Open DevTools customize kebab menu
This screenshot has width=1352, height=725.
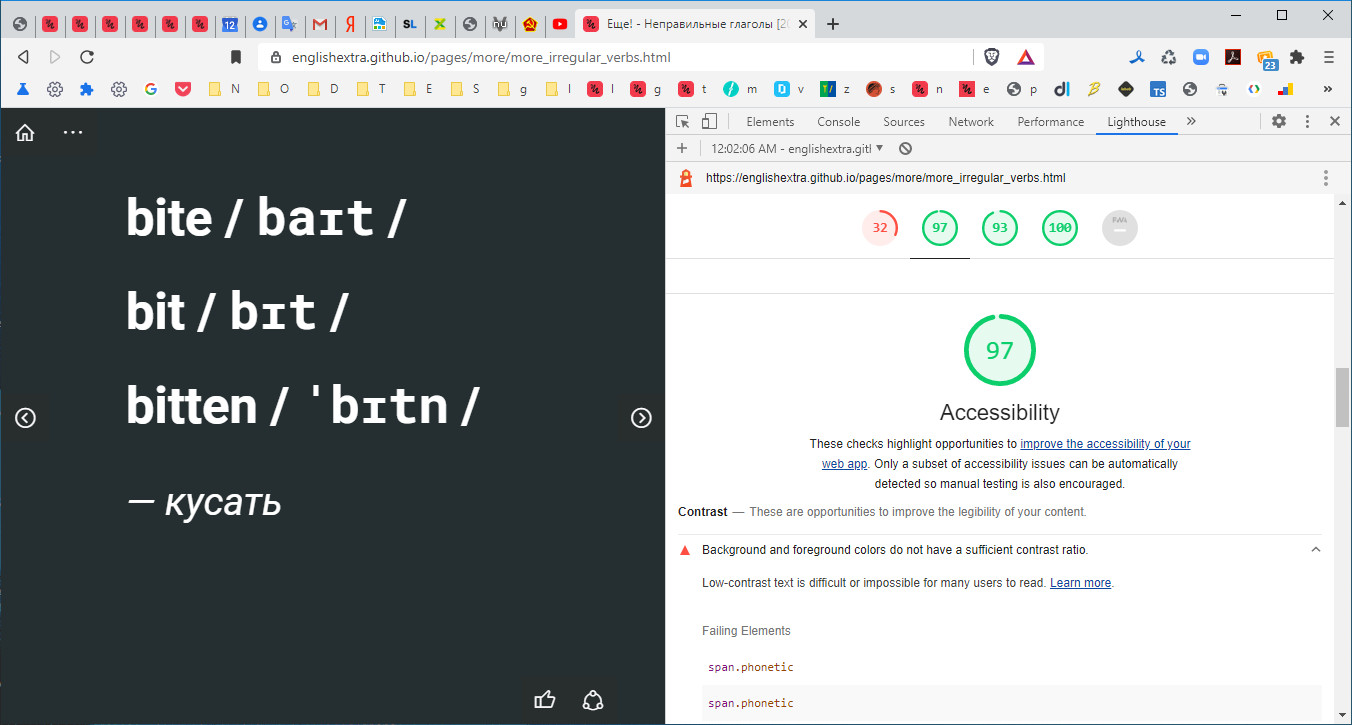pyautogui.click(x=1307, y=121)
